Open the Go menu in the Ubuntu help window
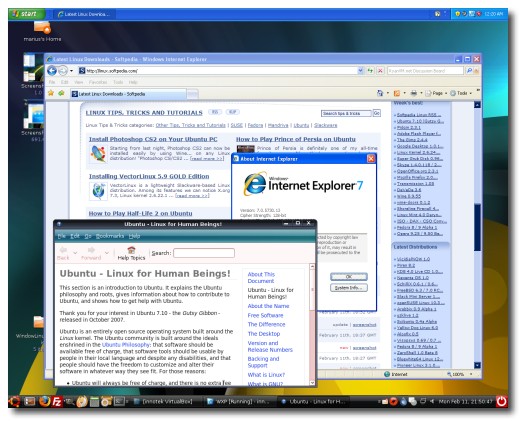521x421 pixels. 88,236
